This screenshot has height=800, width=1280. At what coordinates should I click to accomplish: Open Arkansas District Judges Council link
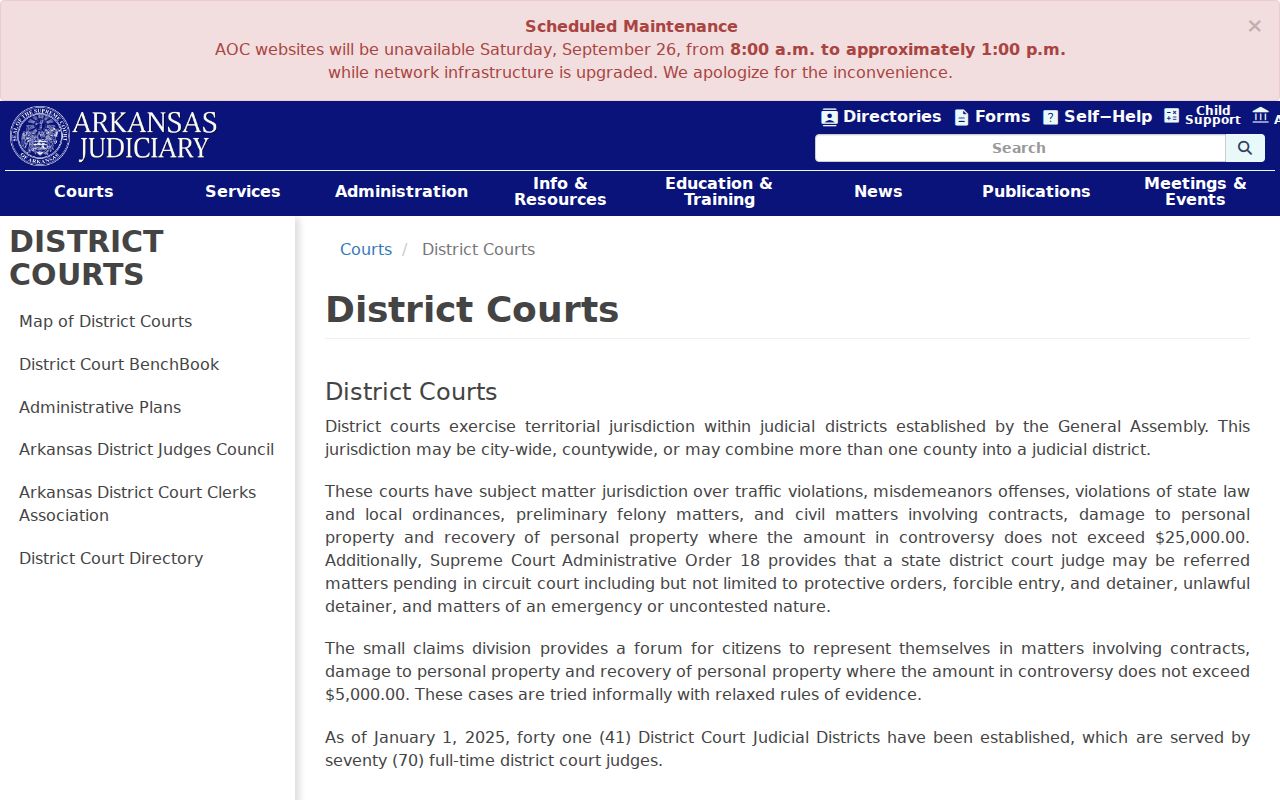tap(146, 450)
